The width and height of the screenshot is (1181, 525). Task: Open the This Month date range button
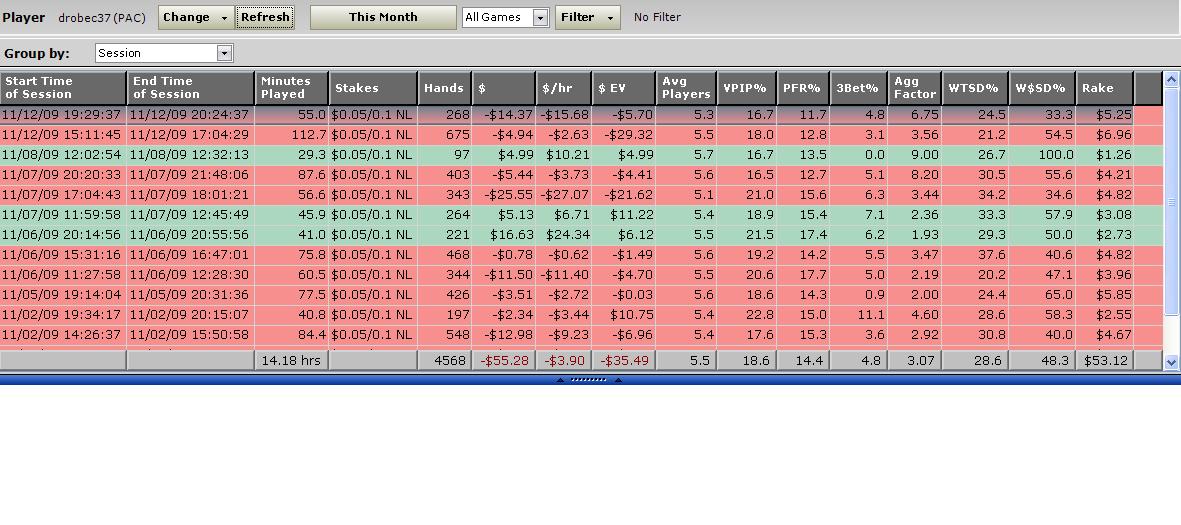click(383, 17)
